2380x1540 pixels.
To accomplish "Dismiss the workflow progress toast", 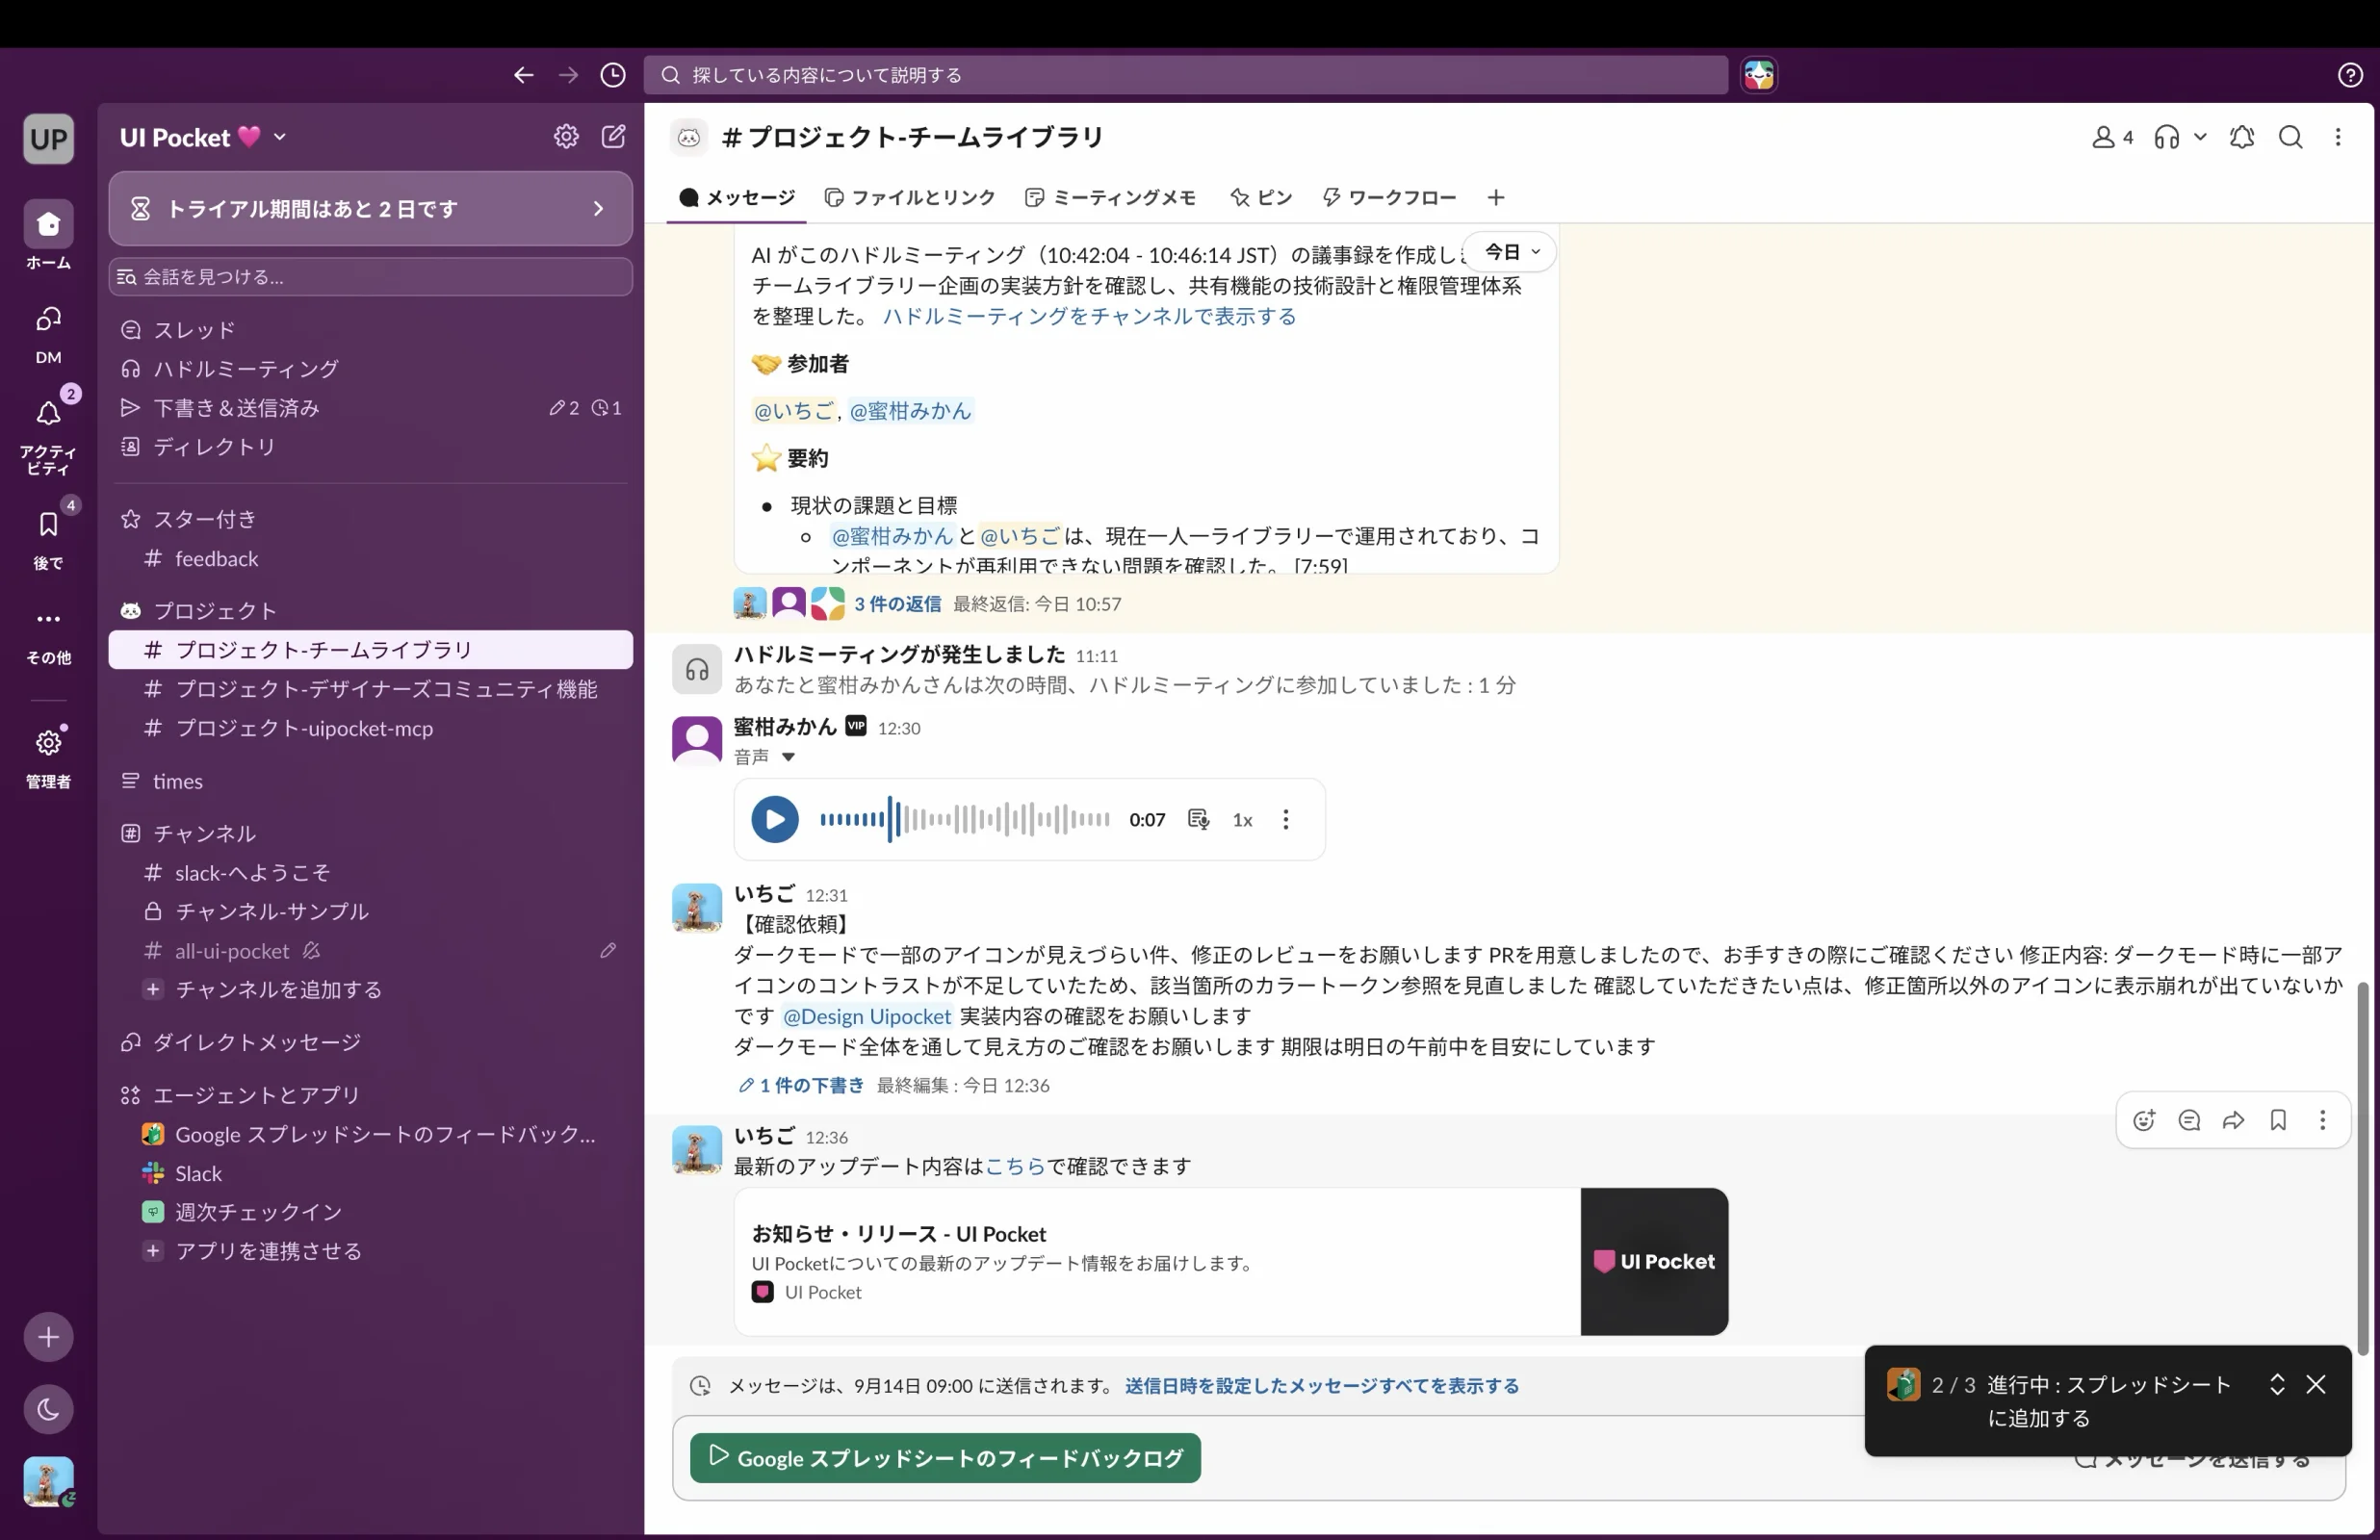I will pos(2316,1384).
